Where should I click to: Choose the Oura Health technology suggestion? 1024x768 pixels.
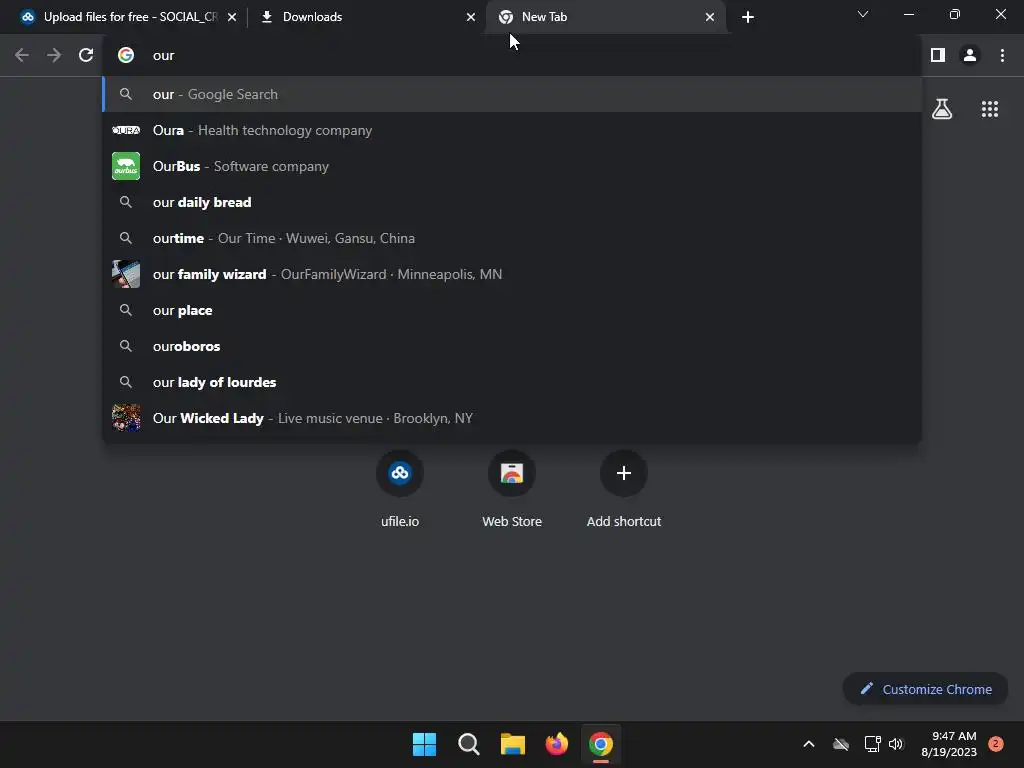tap(512, 130)
